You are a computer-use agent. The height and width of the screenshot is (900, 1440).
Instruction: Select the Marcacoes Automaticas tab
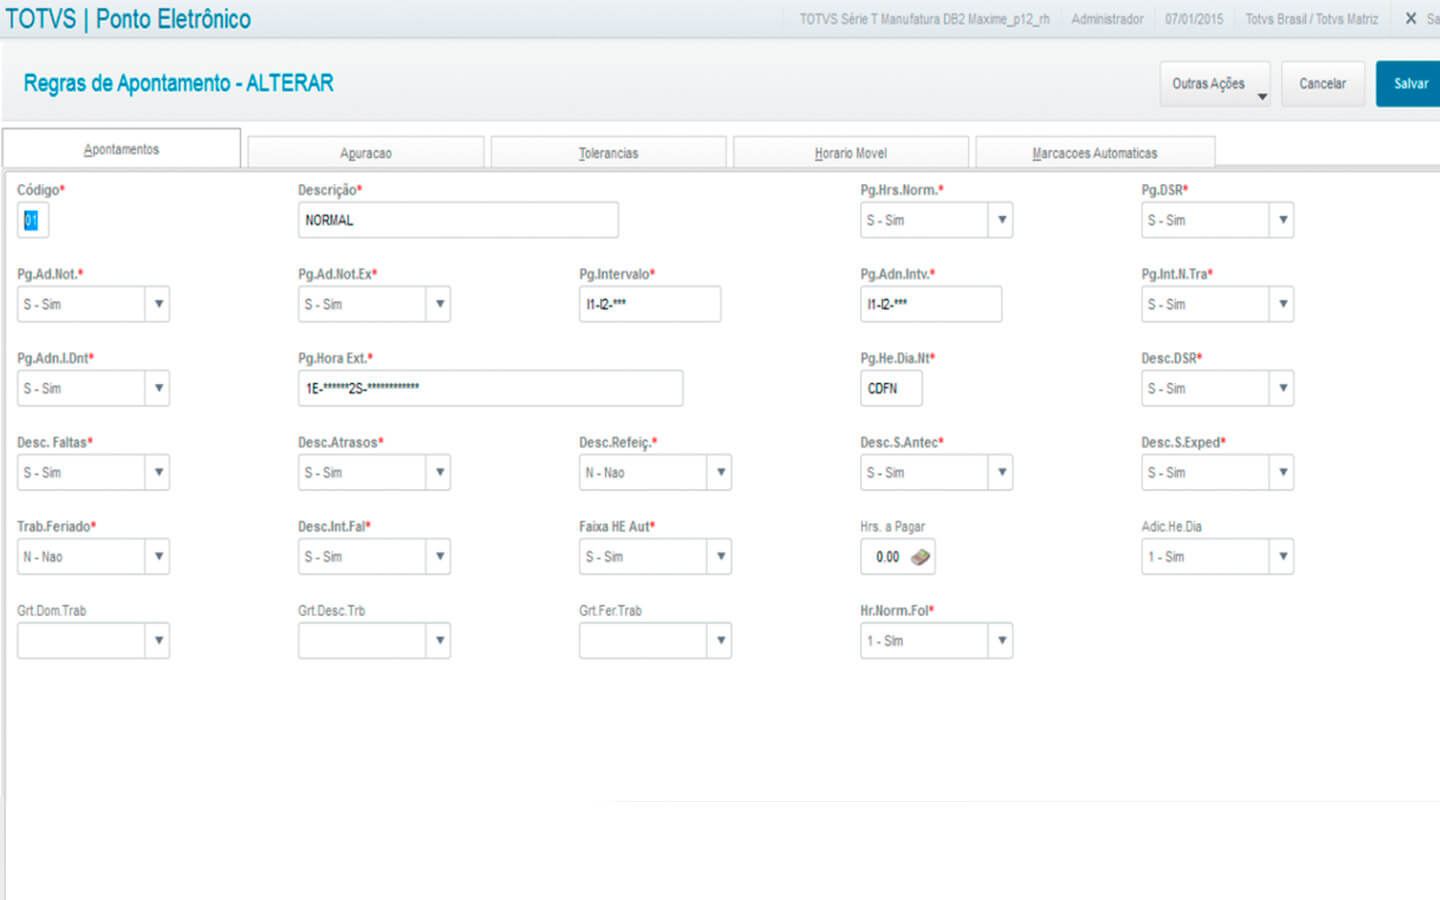1094,153
